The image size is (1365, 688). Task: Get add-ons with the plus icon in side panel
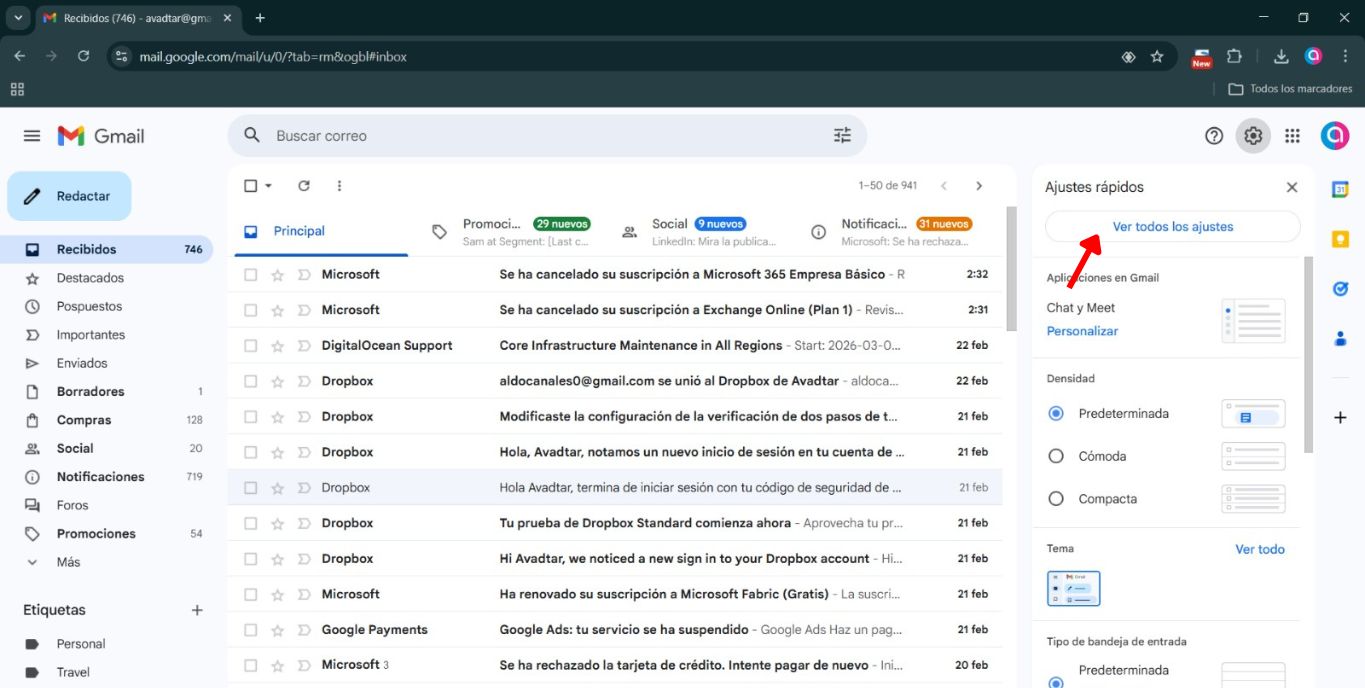tap(1340, 417)
